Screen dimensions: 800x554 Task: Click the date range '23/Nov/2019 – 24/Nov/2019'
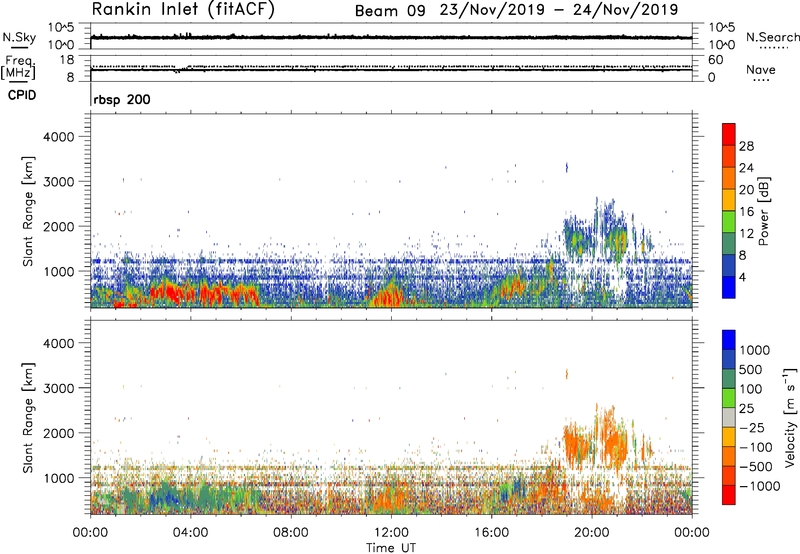tap(559, 10)
